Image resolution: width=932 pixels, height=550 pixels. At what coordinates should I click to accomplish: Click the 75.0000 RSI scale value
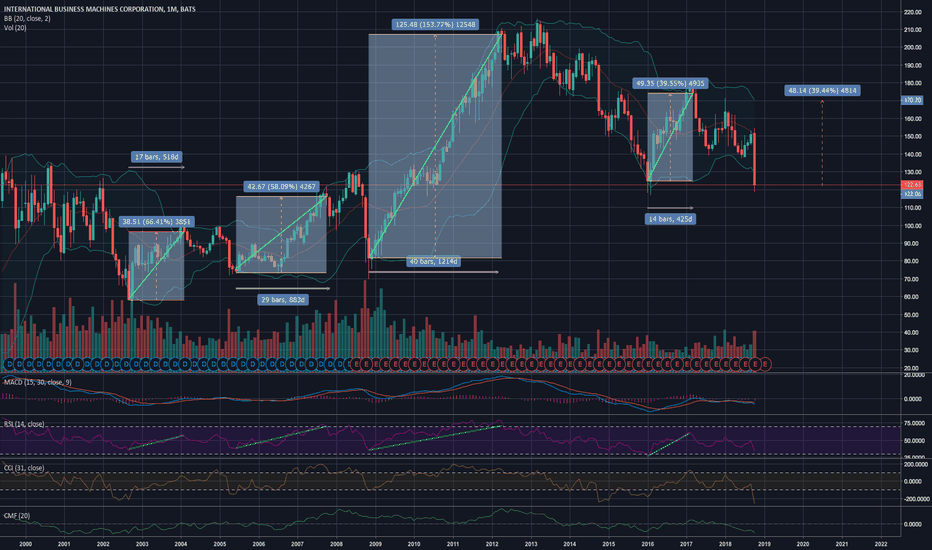912,423
